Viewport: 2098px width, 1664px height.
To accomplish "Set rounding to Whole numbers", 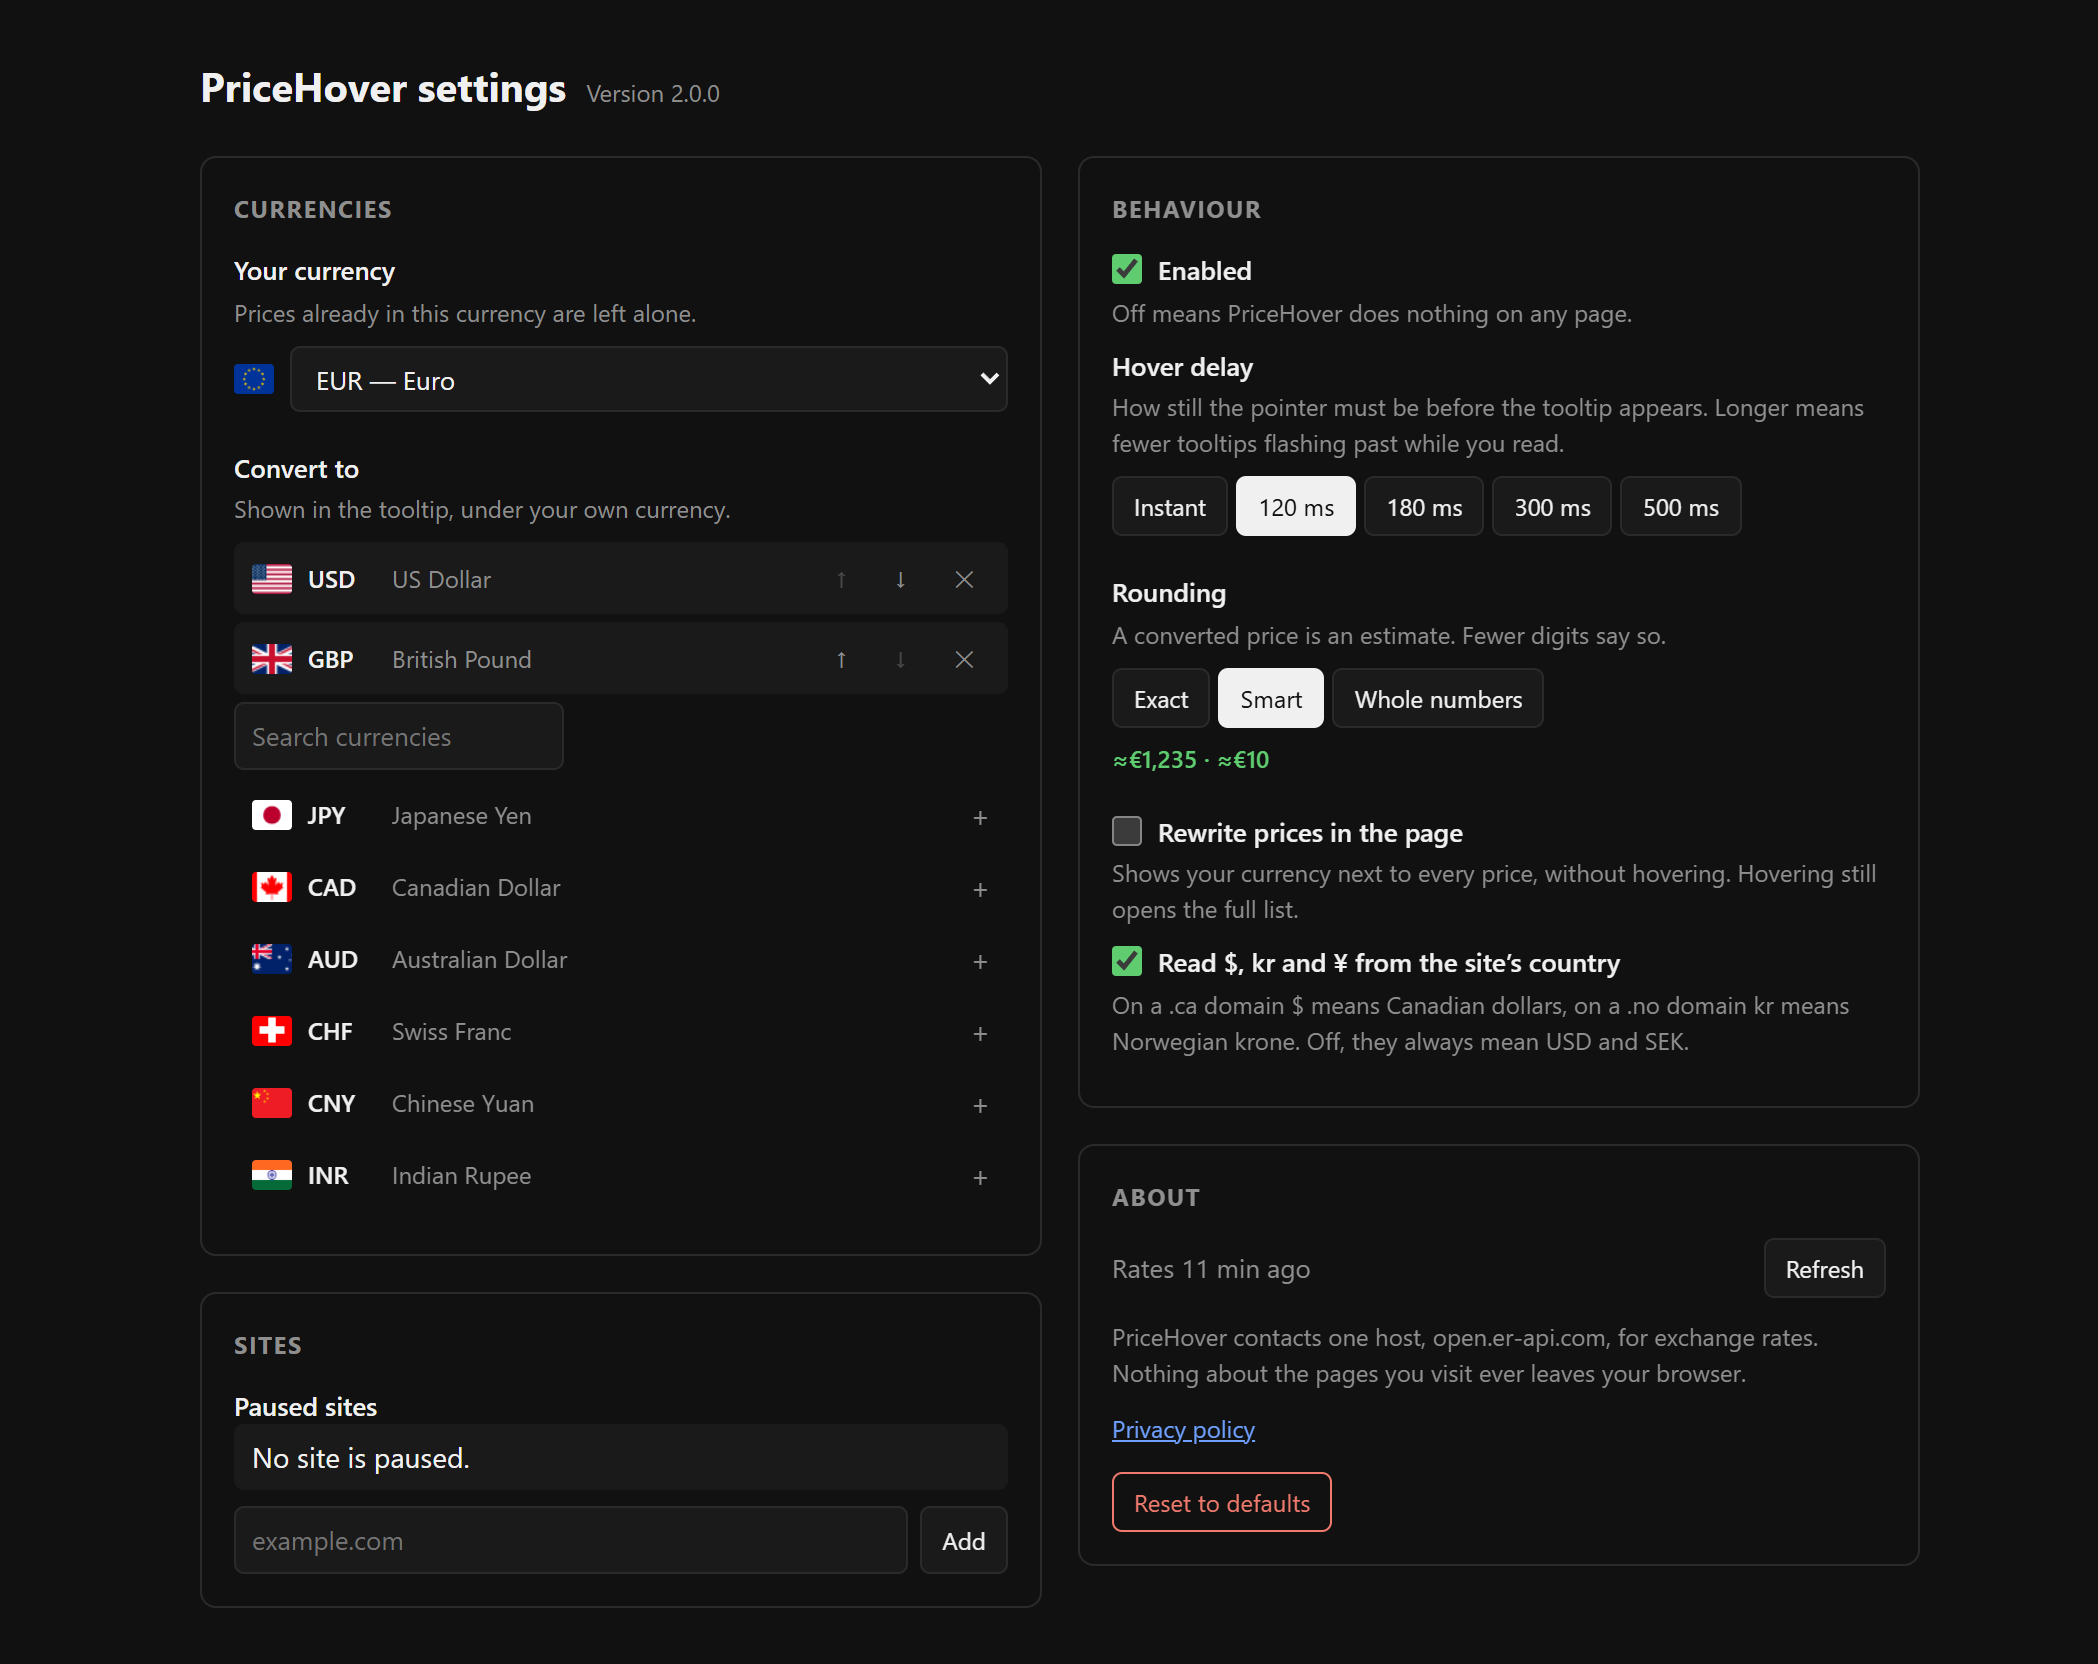I will tap(1438, 699).
